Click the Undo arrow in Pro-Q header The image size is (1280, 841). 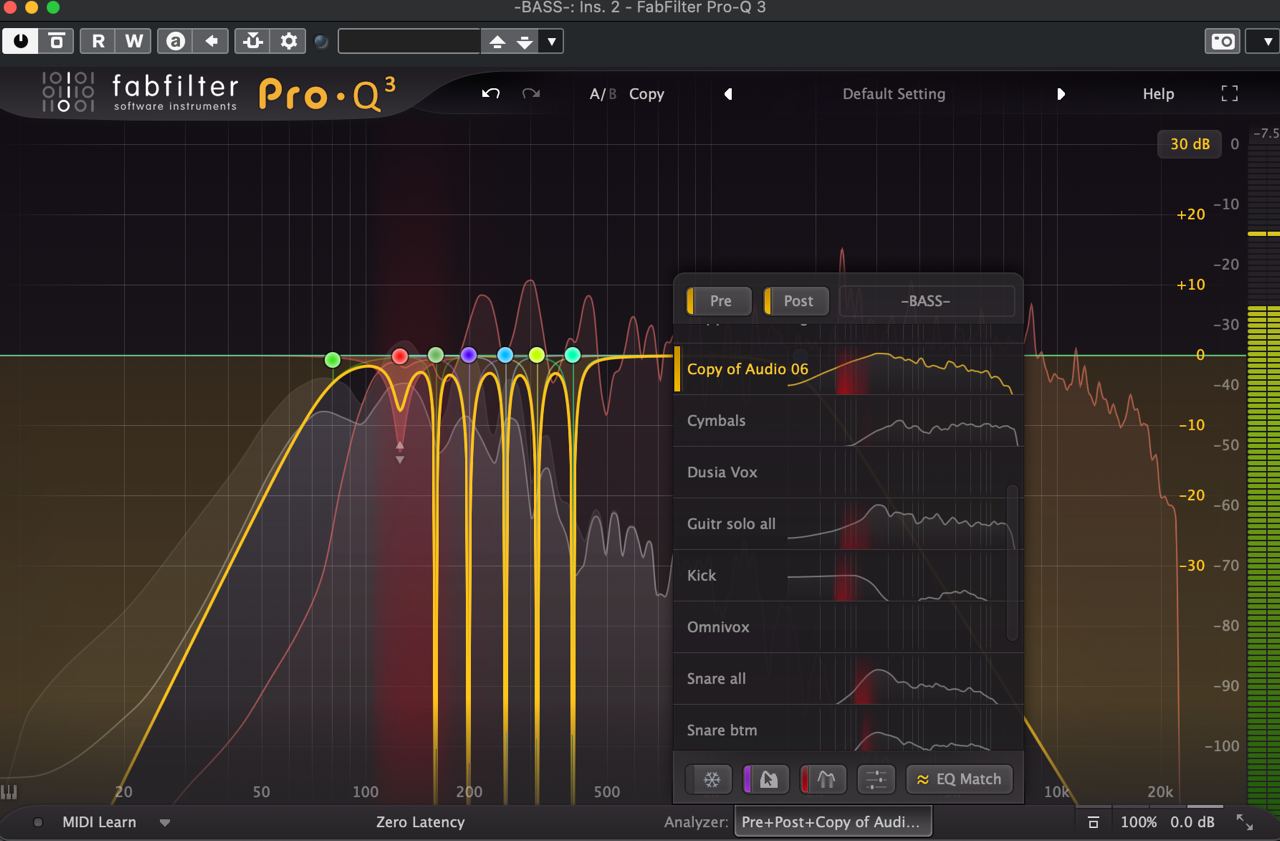(491, 93)
